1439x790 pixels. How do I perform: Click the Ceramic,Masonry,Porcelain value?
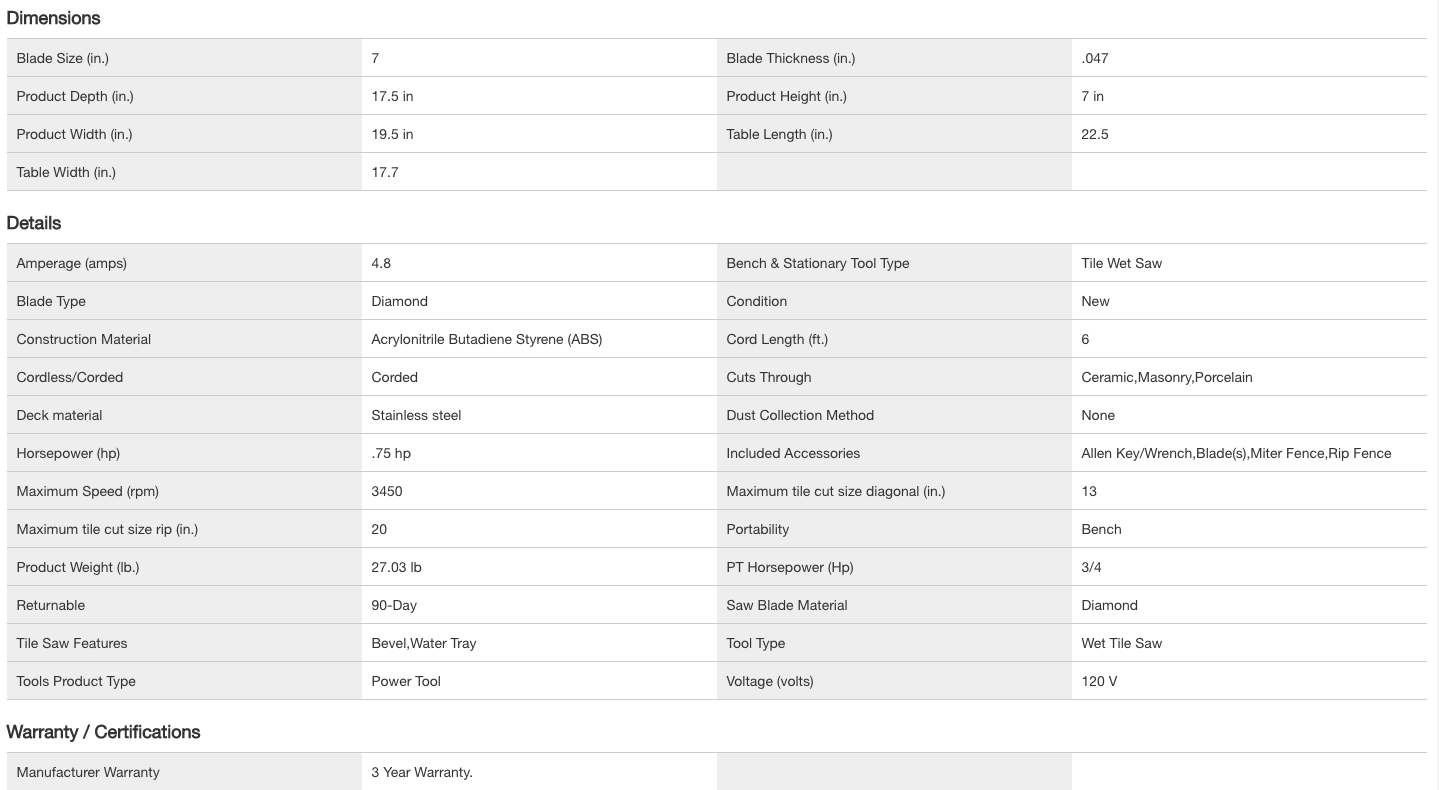click(1166, 377)
